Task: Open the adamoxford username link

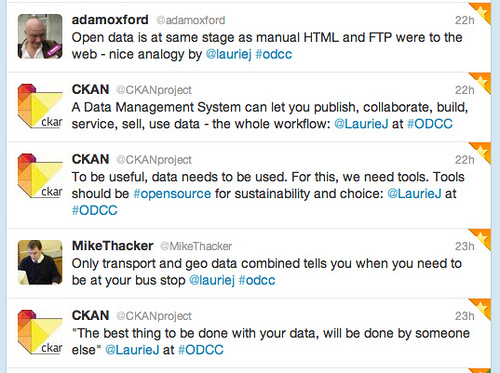Action: [110, 20]
